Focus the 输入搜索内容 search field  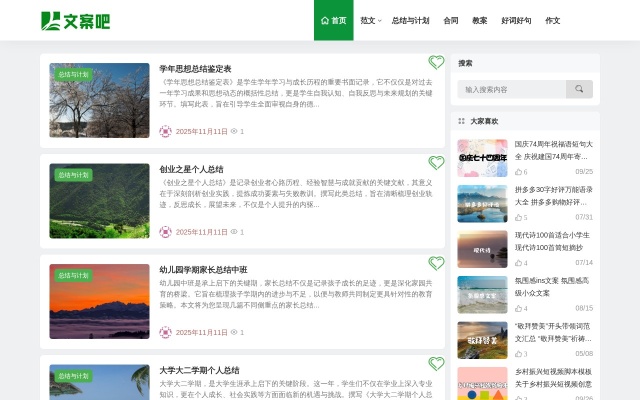click(x=512, y=89)
